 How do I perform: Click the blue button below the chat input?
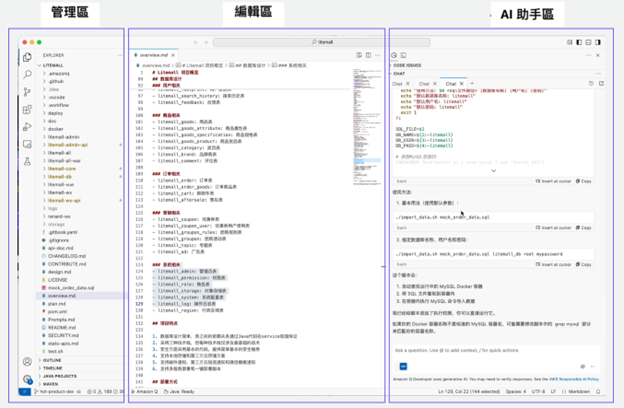403,366
